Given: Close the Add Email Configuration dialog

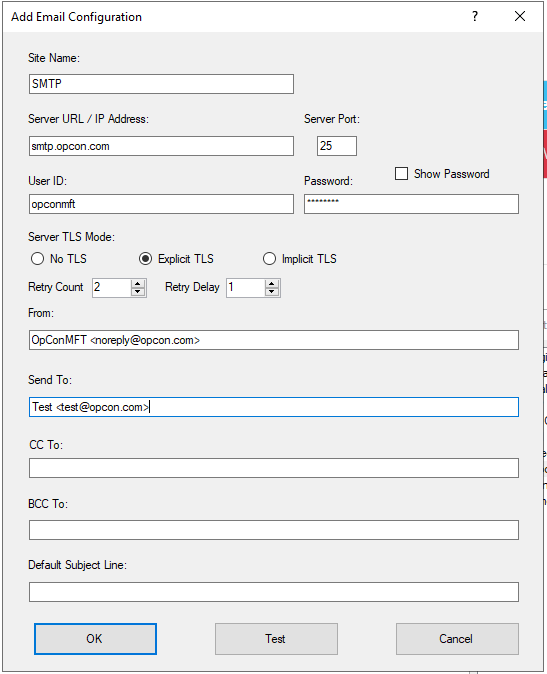Looking at the screenshot, I should point(520,16).
